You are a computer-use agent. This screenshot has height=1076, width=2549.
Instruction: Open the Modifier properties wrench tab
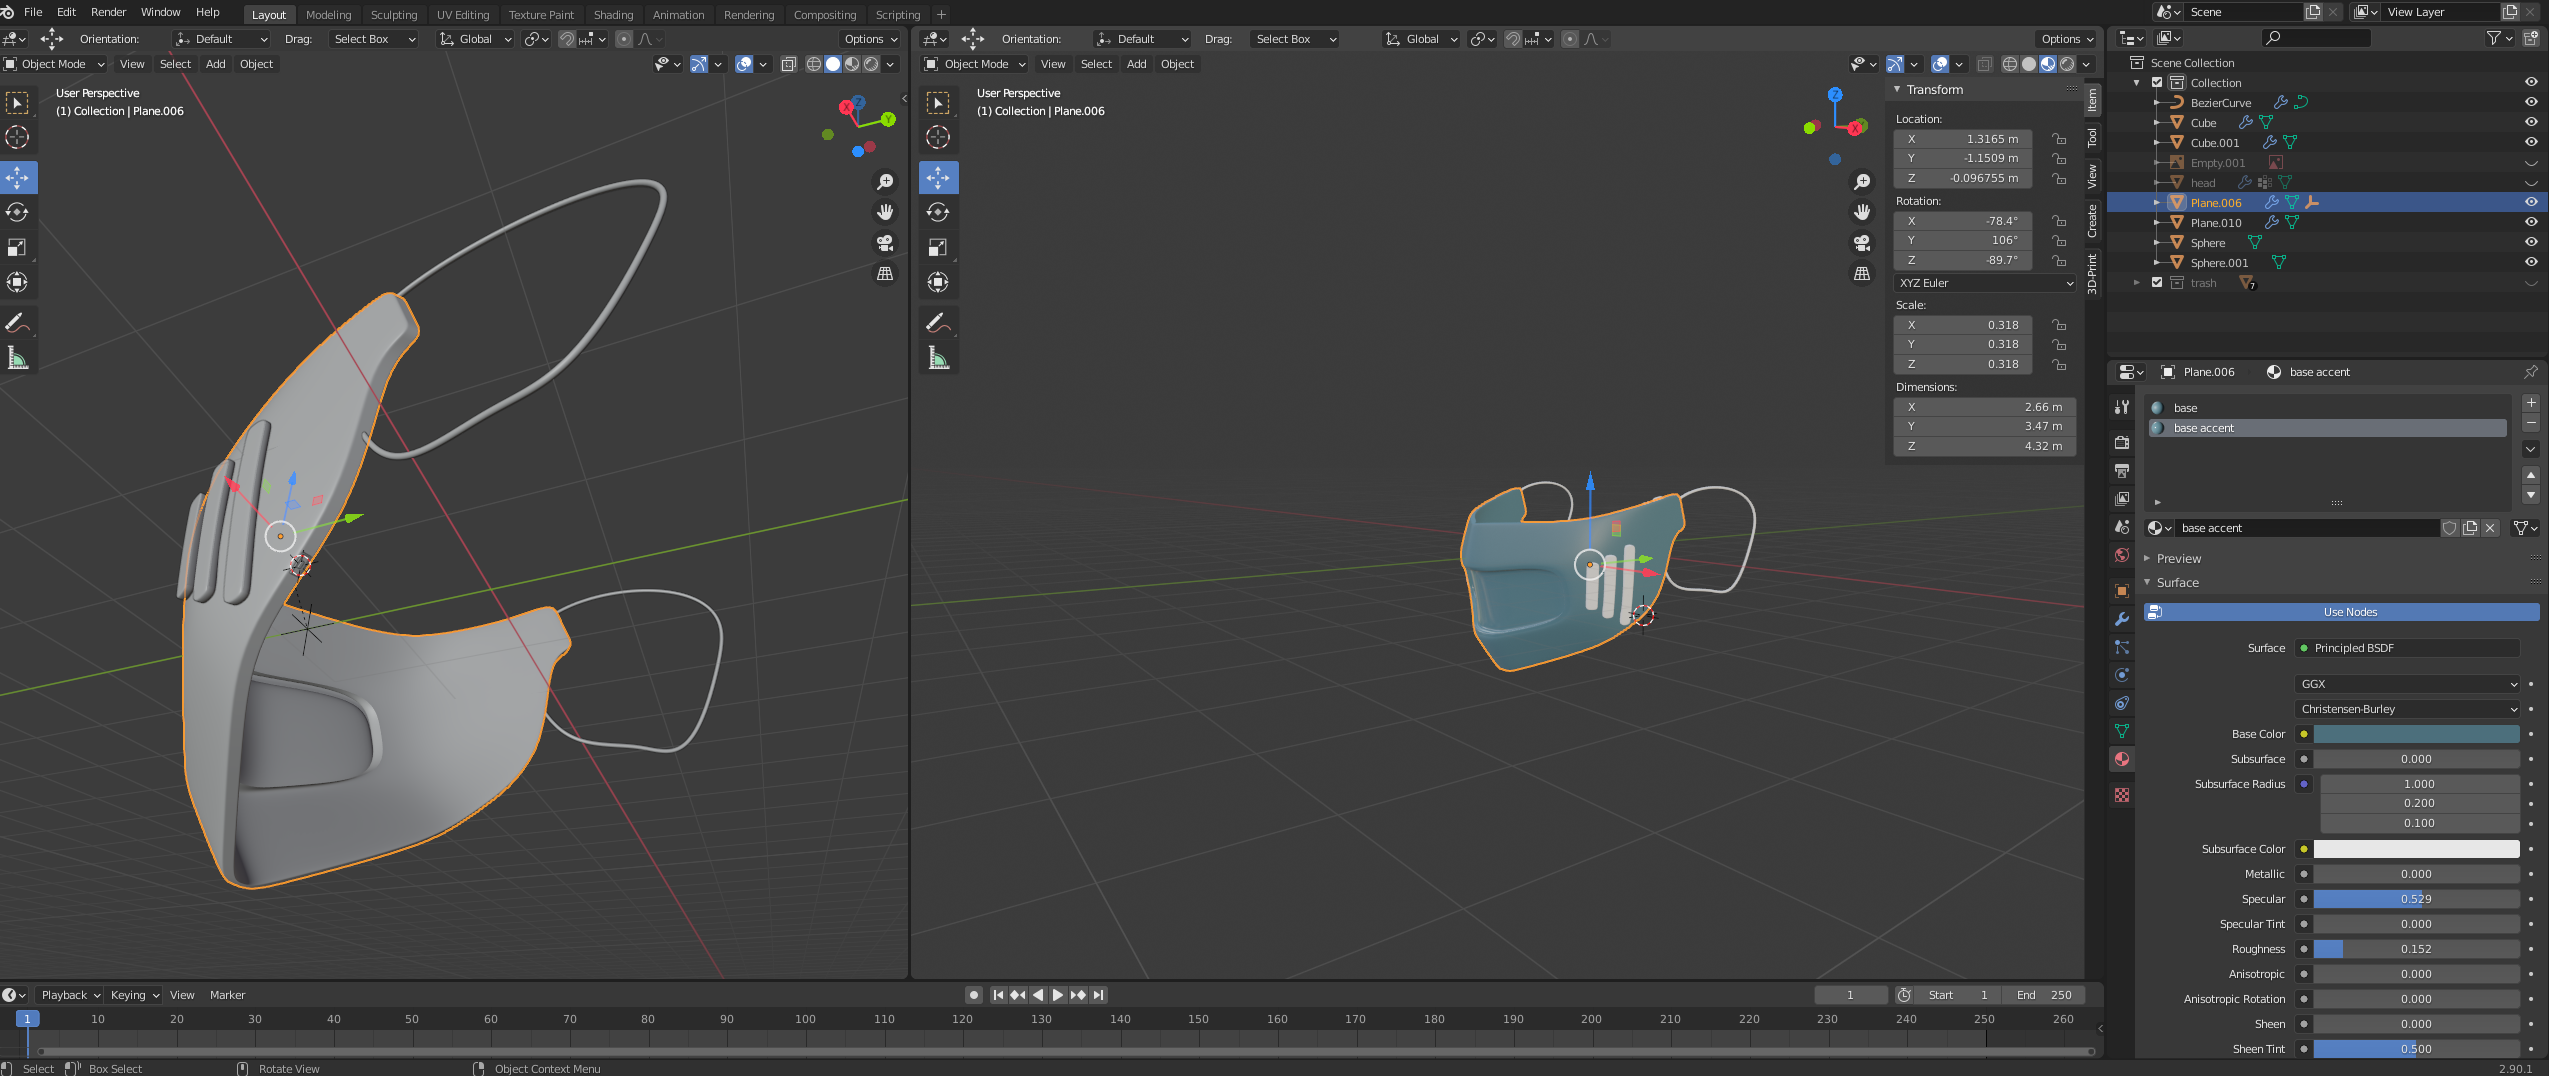(2122, 619)
